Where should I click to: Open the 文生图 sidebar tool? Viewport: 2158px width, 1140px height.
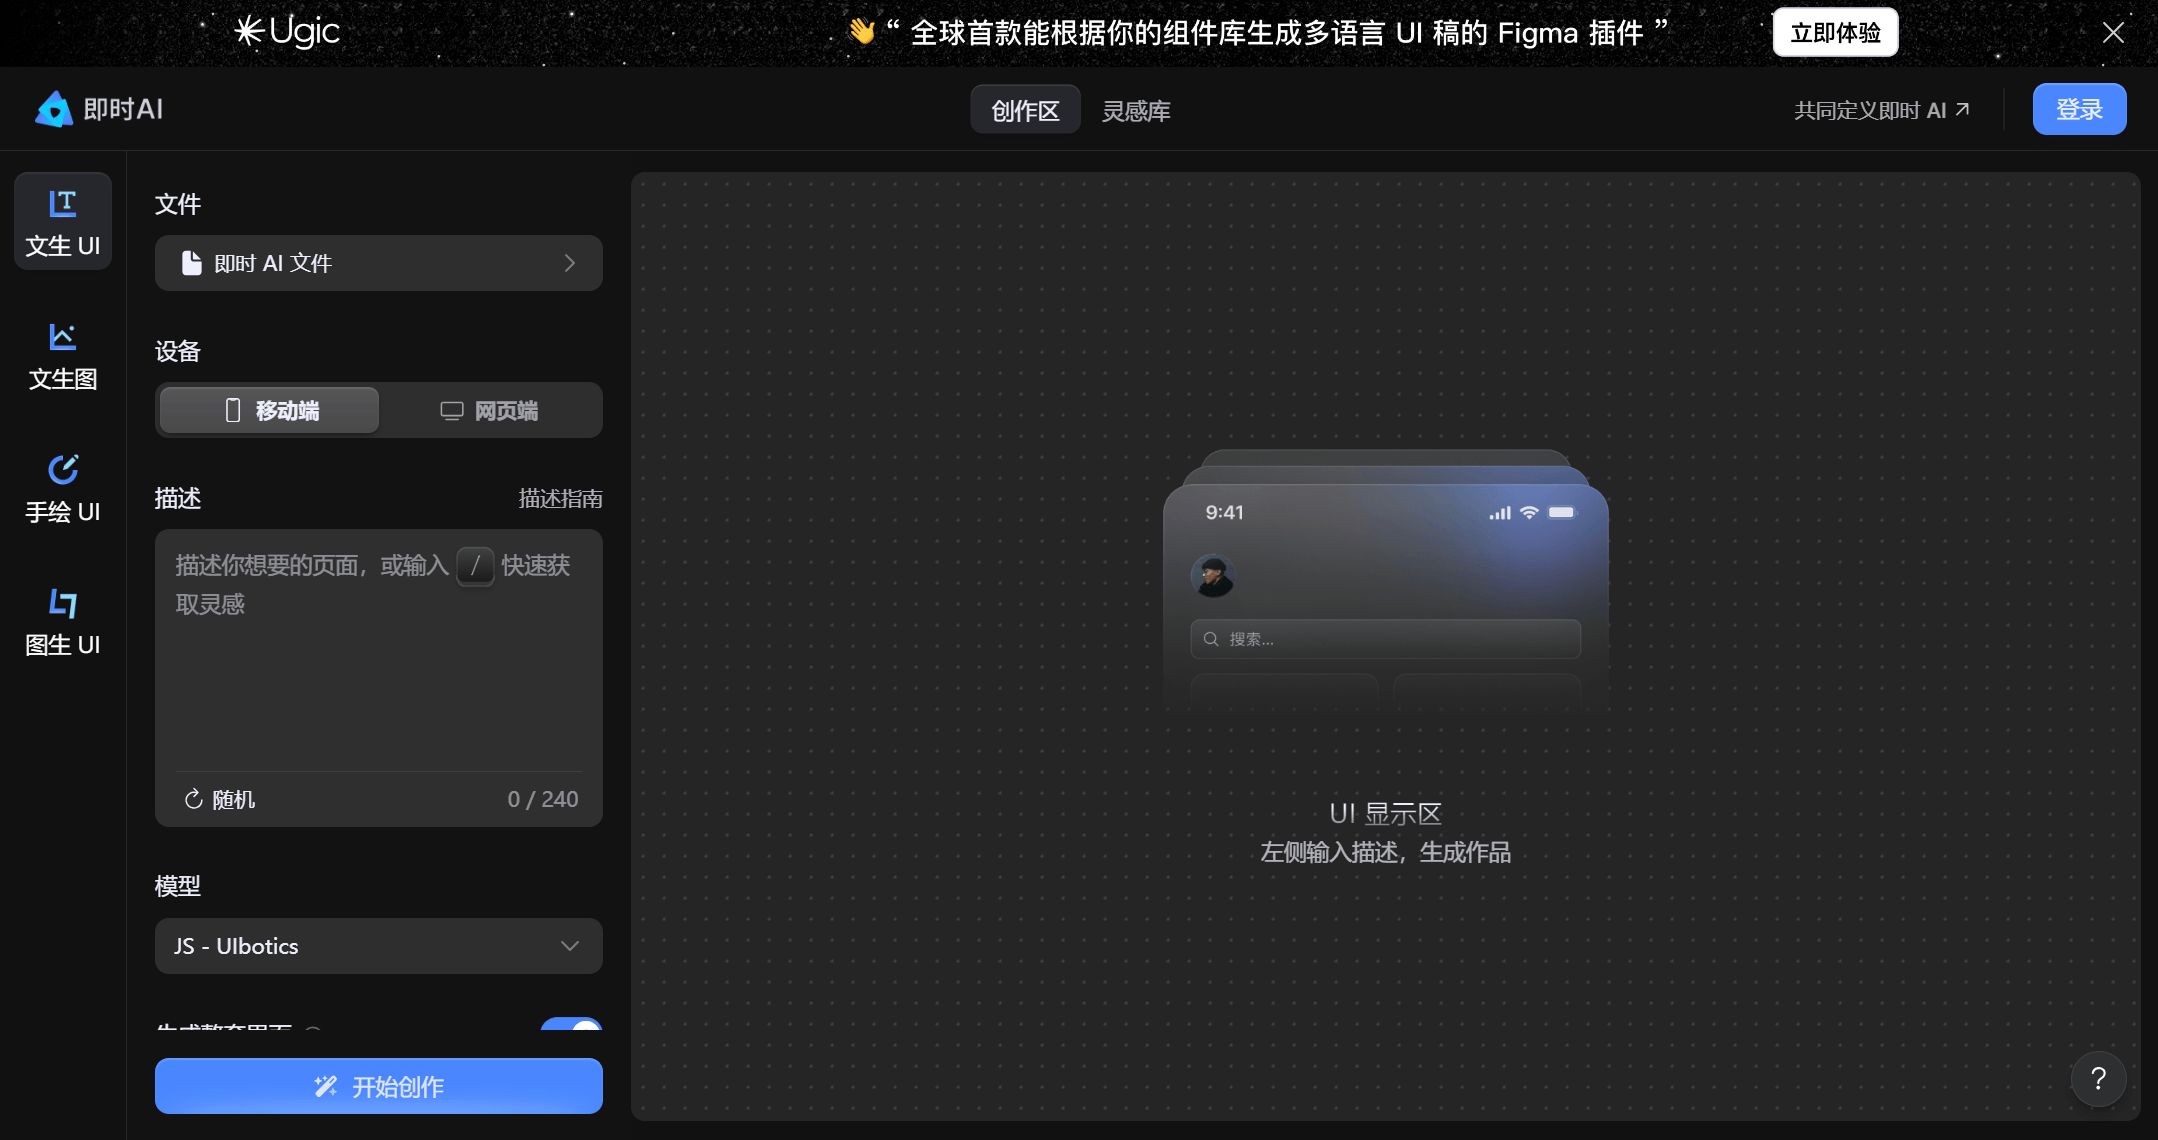click(x=62, y=356)
